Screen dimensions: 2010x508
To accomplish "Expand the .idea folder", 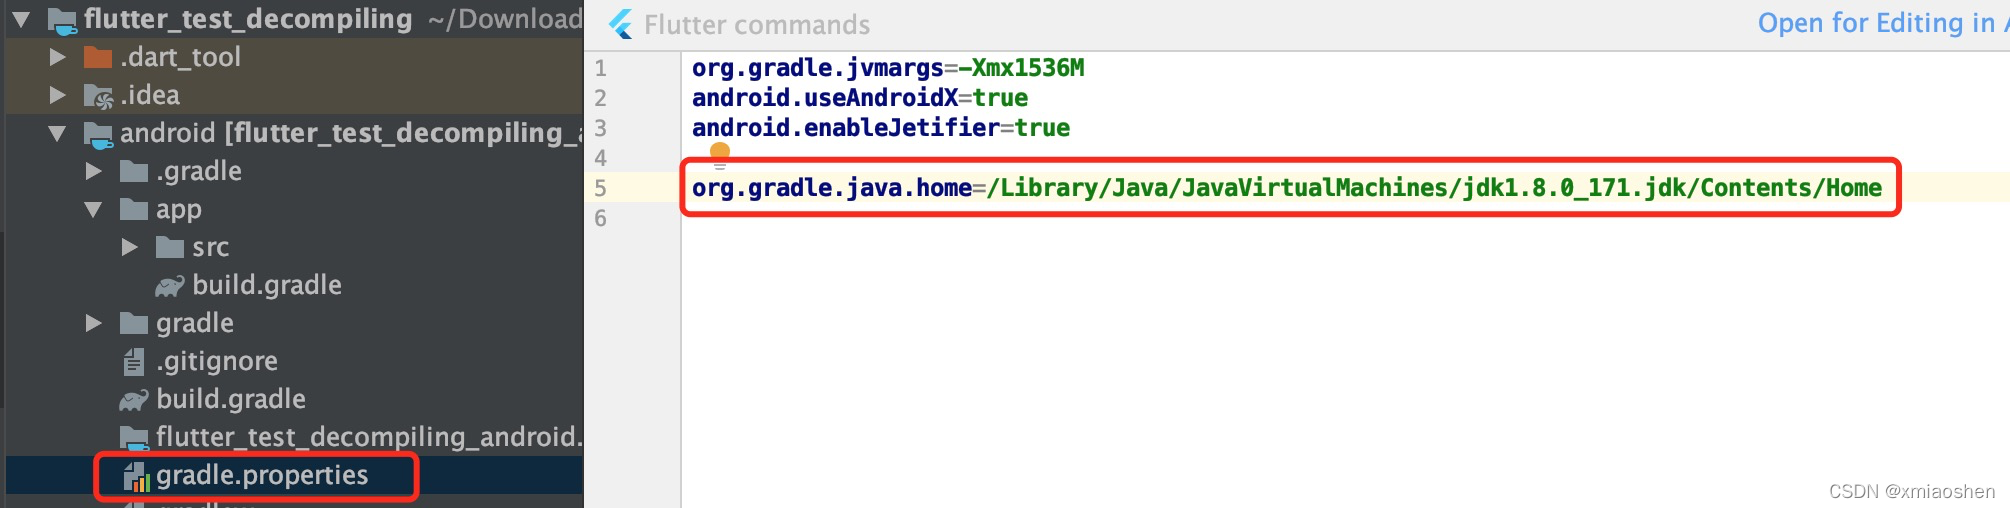I will coord(58,95).
